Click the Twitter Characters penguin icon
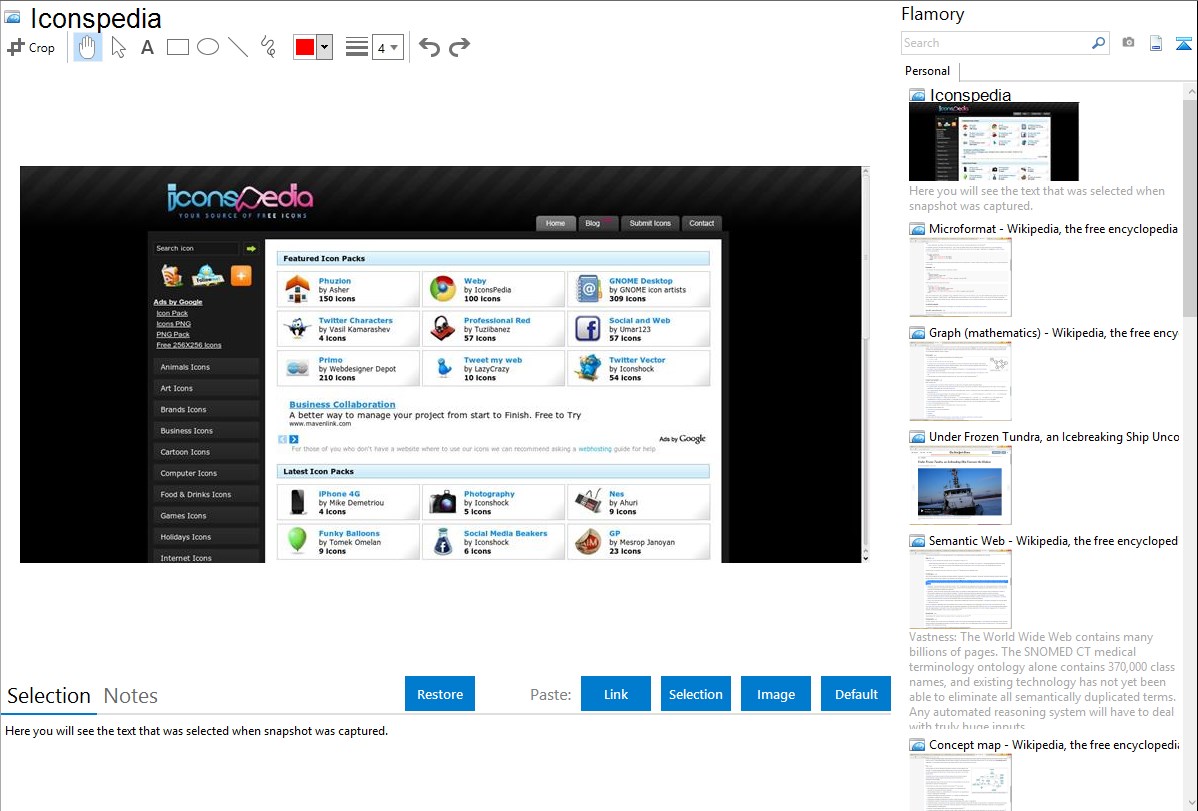Viewport: 1198px width, 811px height. [297, 329]
